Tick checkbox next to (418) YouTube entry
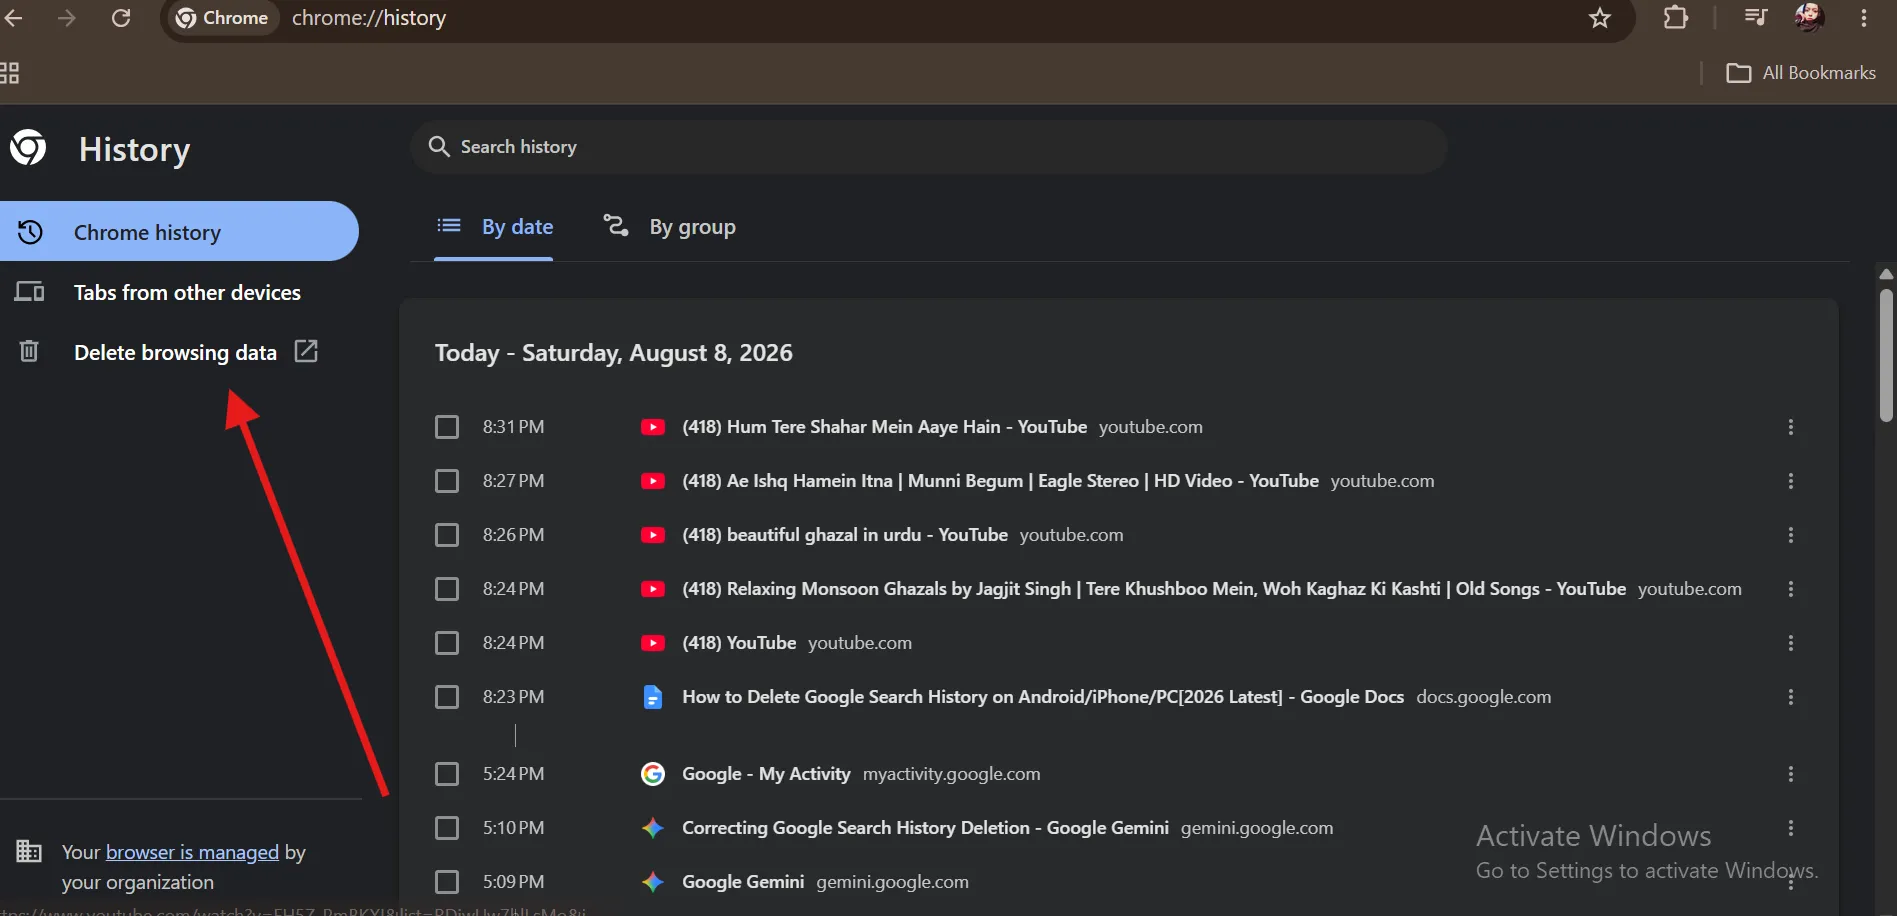 coord(447,643)
